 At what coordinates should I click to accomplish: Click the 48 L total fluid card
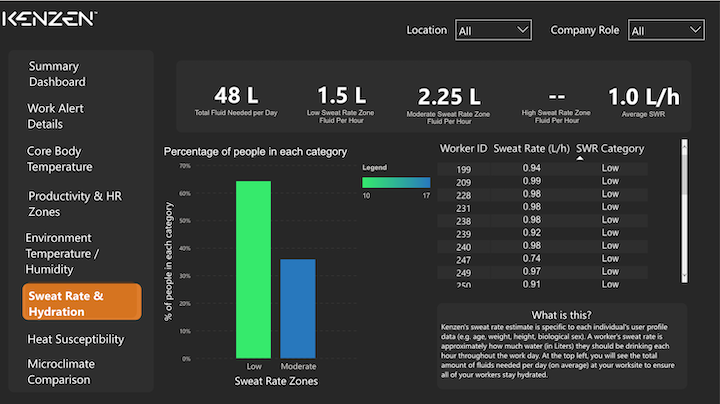coord(236,102)
